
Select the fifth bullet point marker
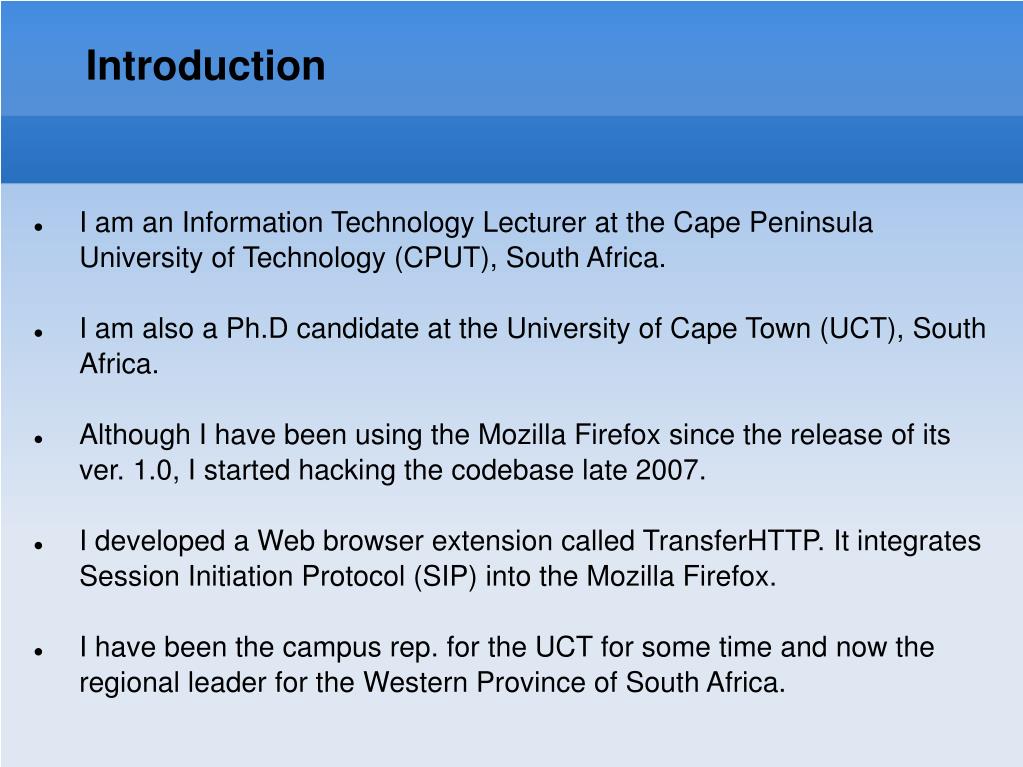(38, 652)
